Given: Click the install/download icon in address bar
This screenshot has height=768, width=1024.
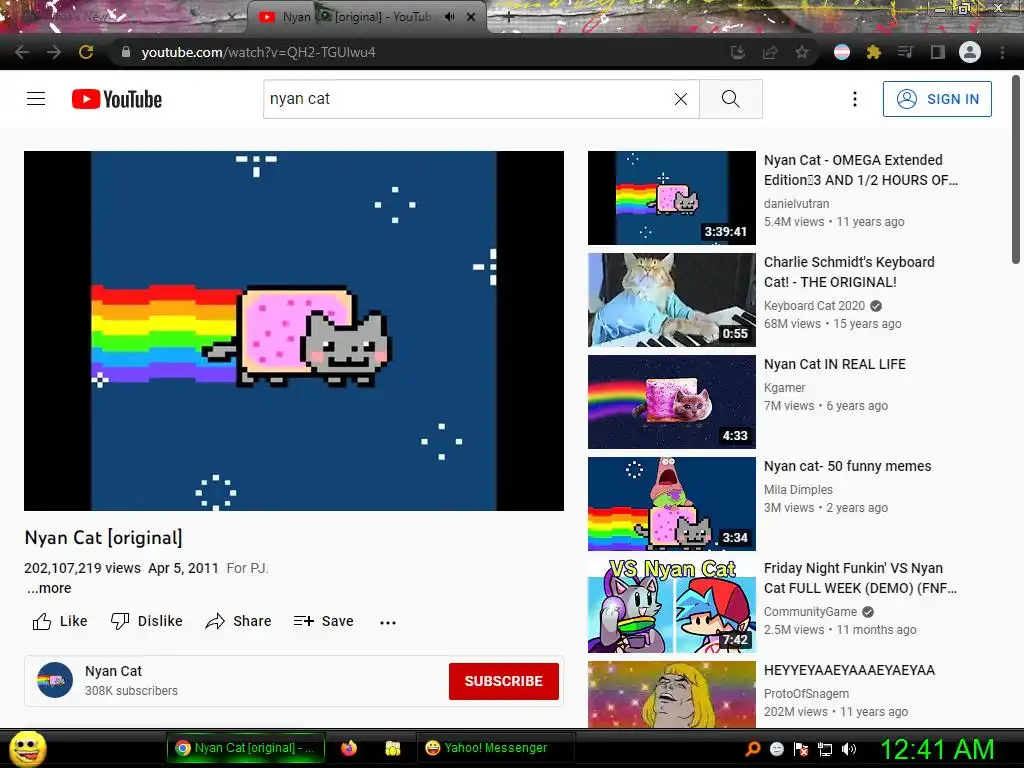Looking at the screenshot, I should [738, 52].
